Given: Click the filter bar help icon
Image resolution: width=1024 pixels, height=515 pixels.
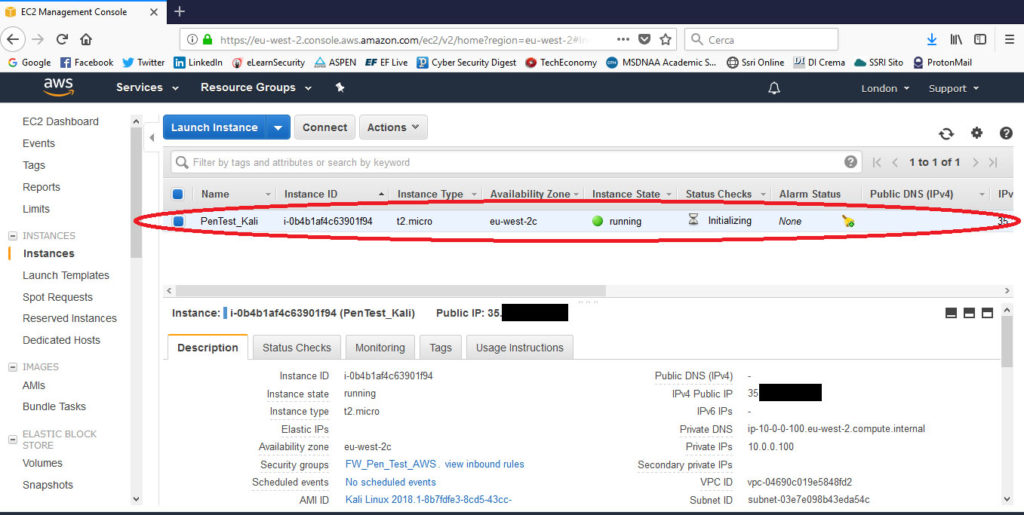Looking at the screenshot, I should (850, 162).
